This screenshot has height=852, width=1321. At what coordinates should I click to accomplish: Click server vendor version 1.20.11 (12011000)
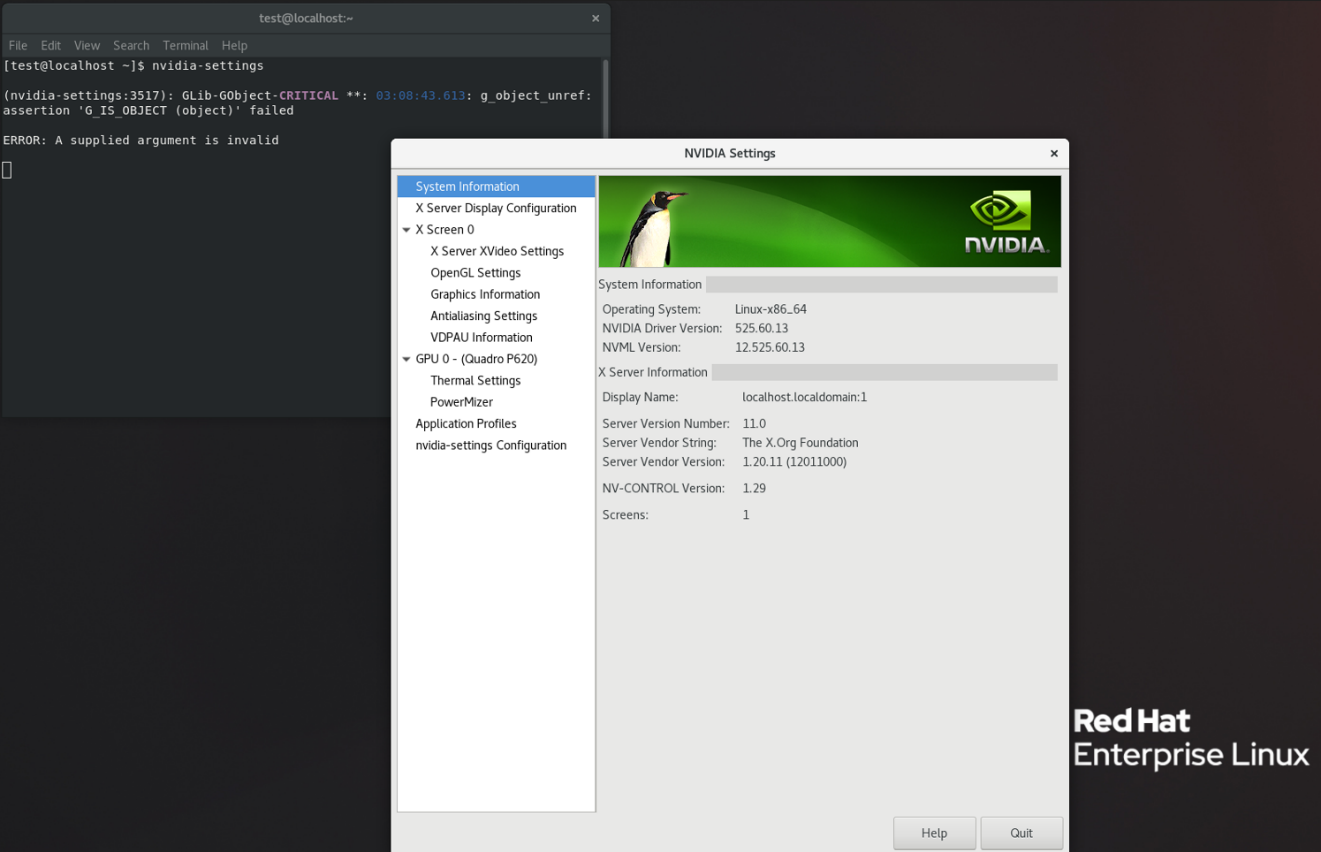[794, 462]
